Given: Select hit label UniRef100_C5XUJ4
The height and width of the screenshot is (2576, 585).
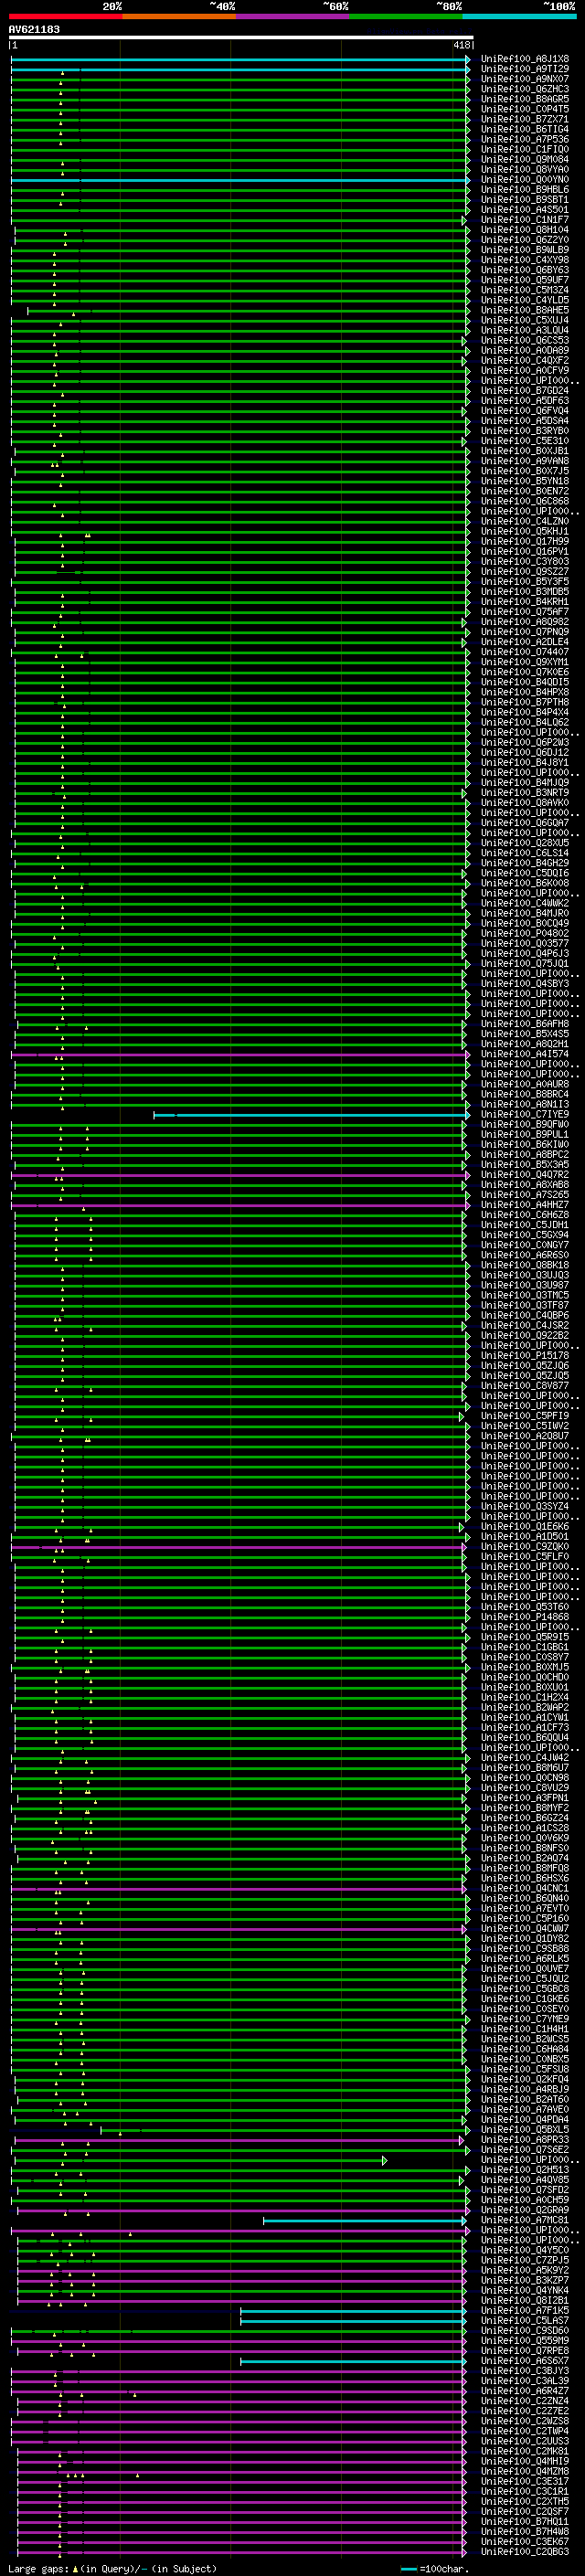Looking at the screenshot, I should coord(524,320).
